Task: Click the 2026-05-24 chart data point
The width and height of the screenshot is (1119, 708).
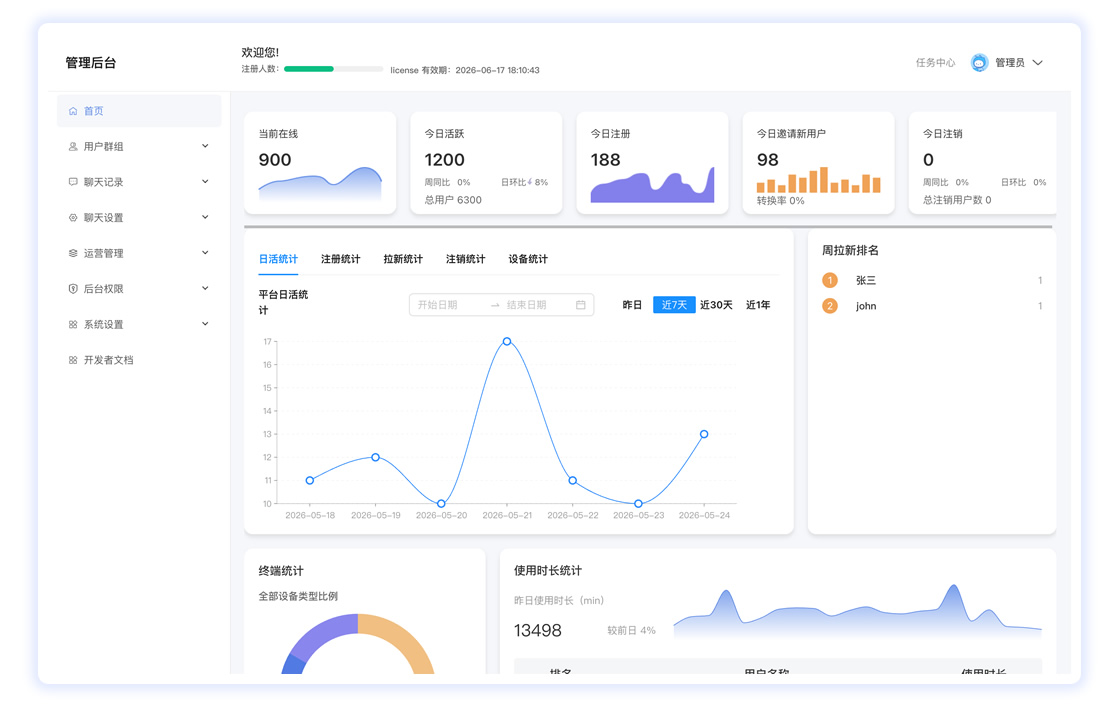Action: 704,434
